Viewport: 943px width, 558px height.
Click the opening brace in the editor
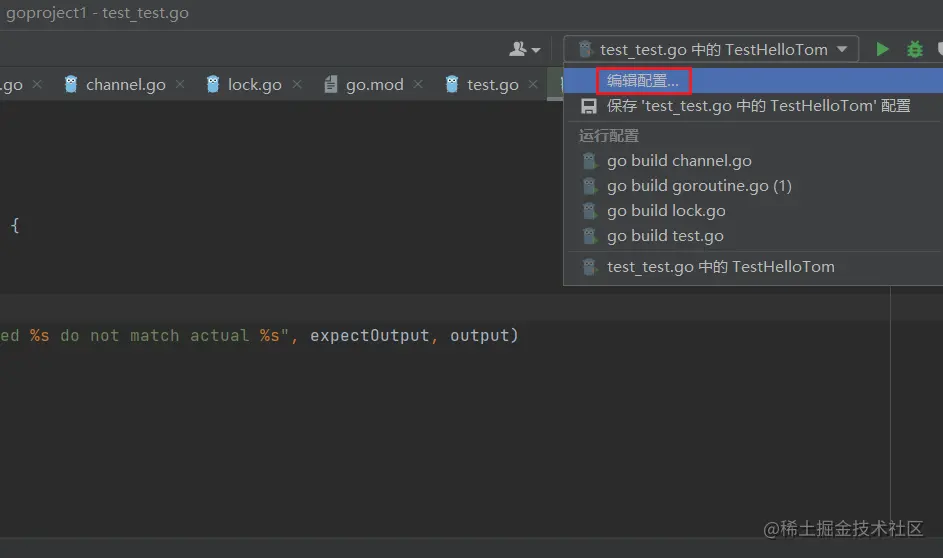15,225
